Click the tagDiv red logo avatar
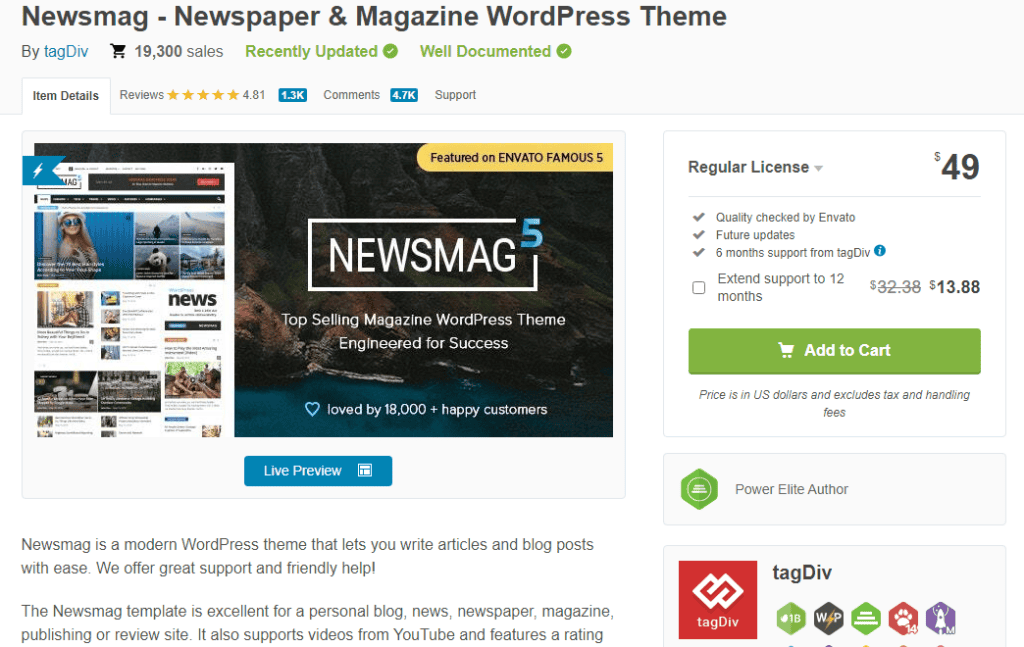The image size is (1024, 647). pos(718,599)
